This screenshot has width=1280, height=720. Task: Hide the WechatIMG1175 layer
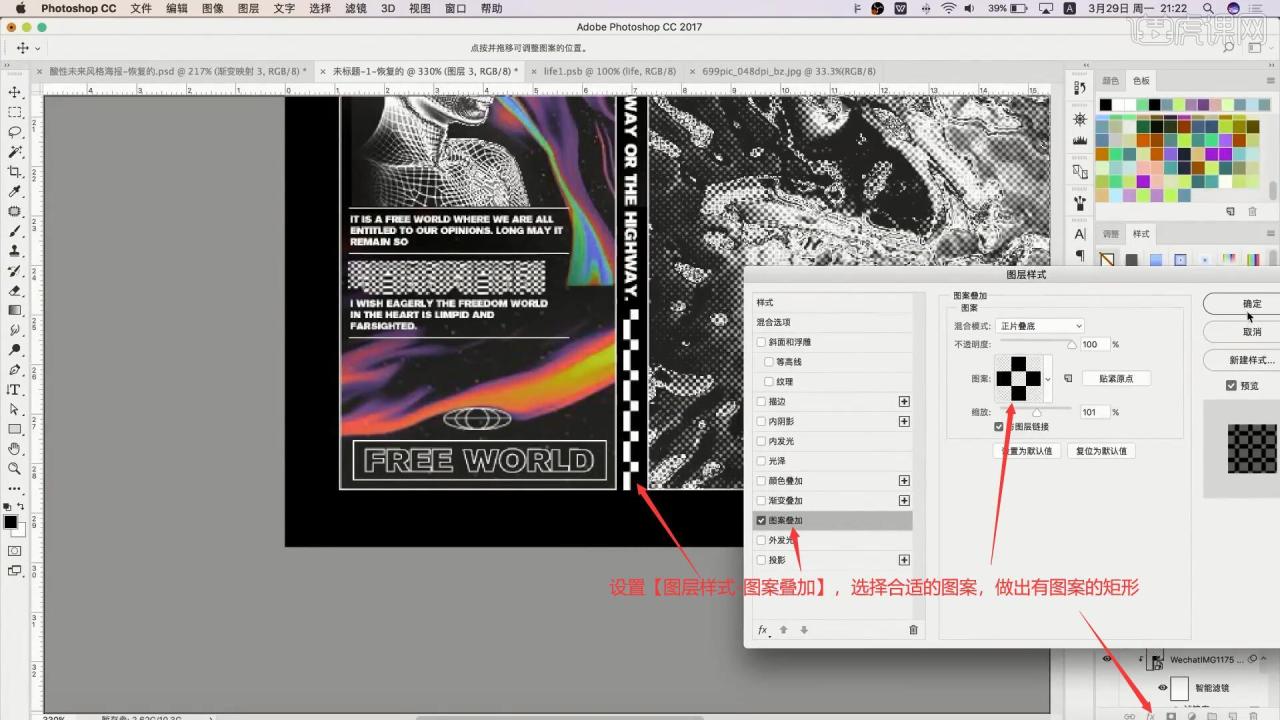pyautogui.click(x=1107, y=660)
